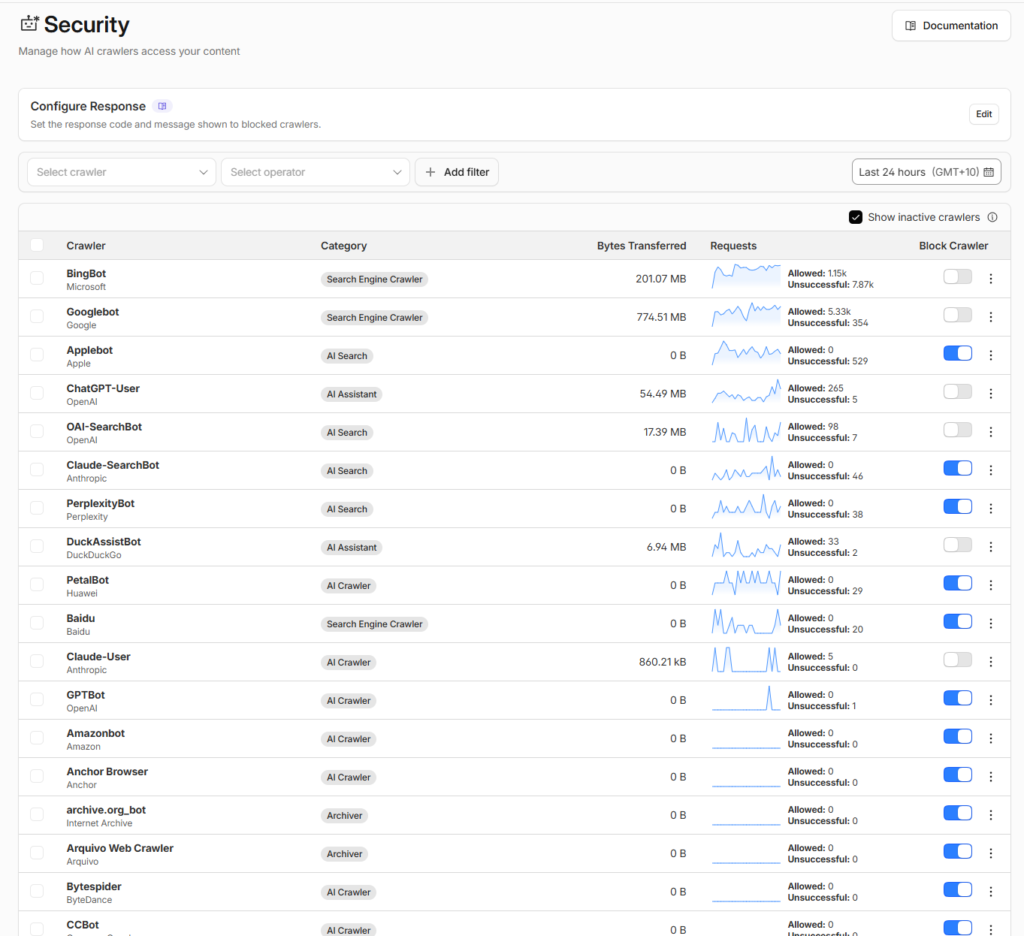Open row actions for OAI-SearchBot
Image resolution: width=1024 pixels, height=936 pixels.
(x=991, y=432)
